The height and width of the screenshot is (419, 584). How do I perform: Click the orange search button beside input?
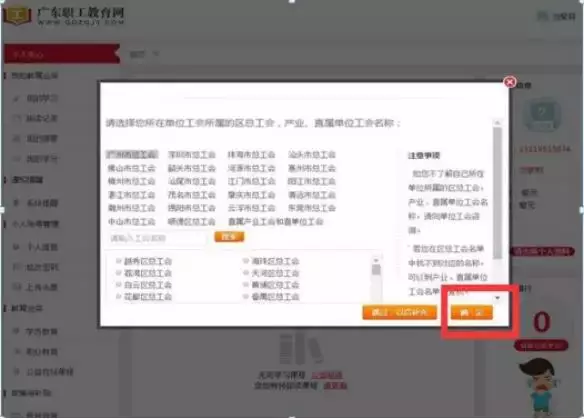click(x=229, y=237)
